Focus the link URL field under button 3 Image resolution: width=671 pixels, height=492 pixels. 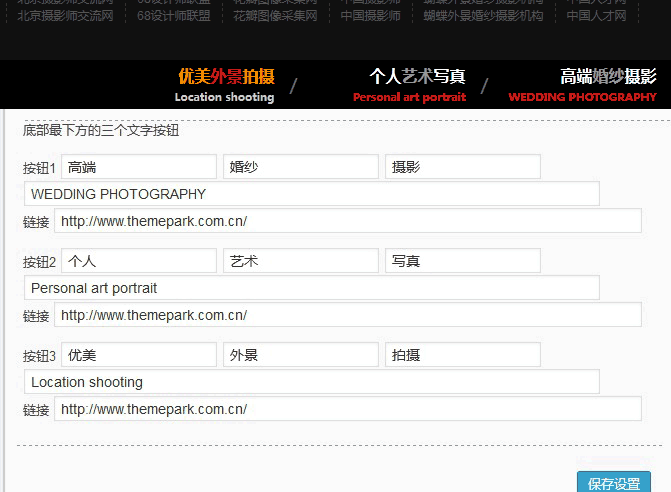[x=347, y=409]
